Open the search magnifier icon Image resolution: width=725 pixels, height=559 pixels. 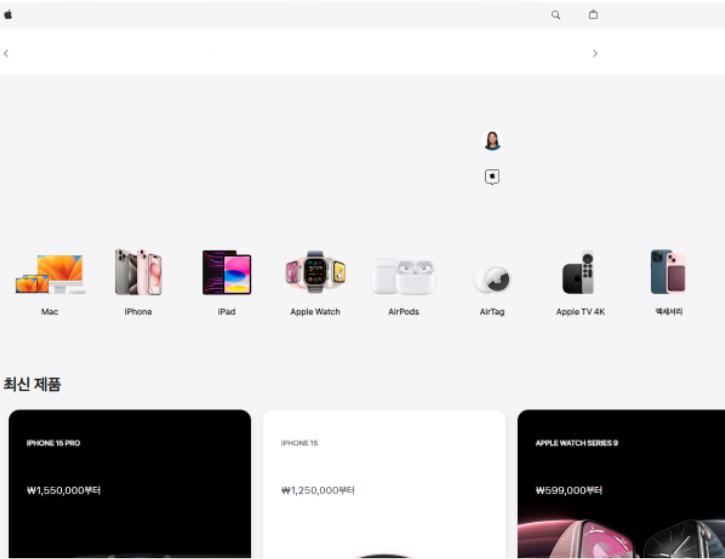click(x=556, y=15)
